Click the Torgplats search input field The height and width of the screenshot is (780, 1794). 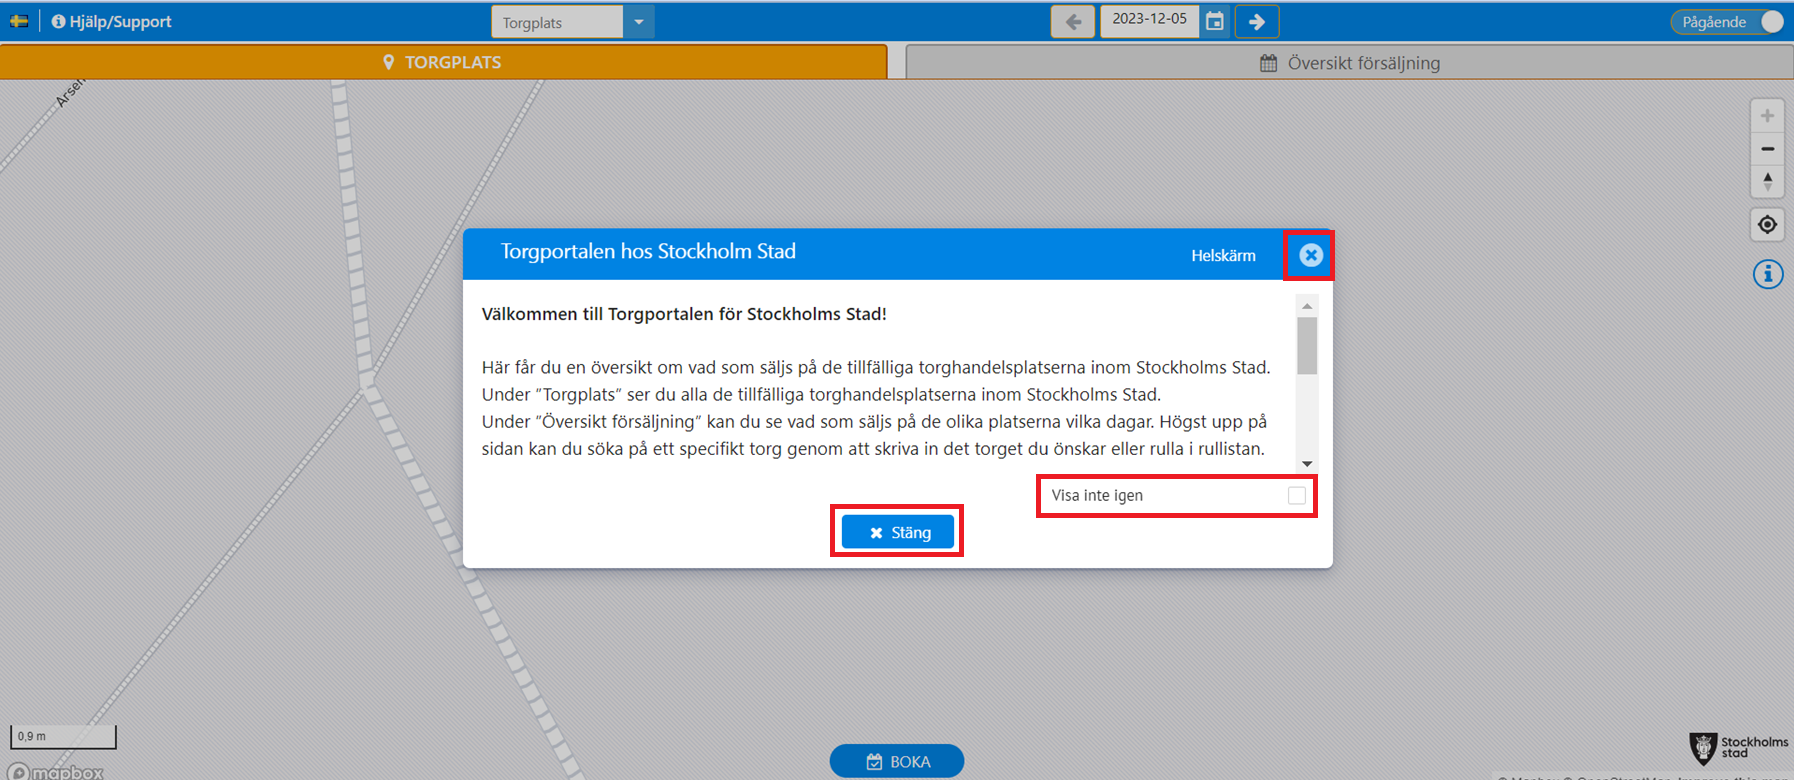tap(557, 22)
